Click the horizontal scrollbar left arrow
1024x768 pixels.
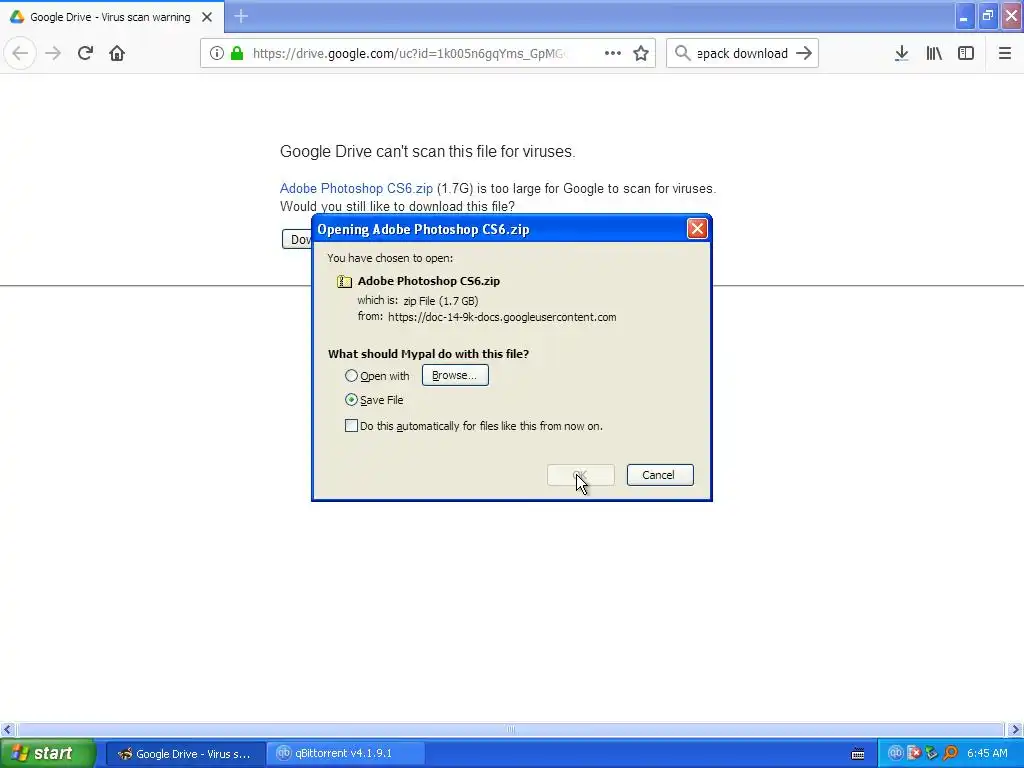tap(7, 729)
